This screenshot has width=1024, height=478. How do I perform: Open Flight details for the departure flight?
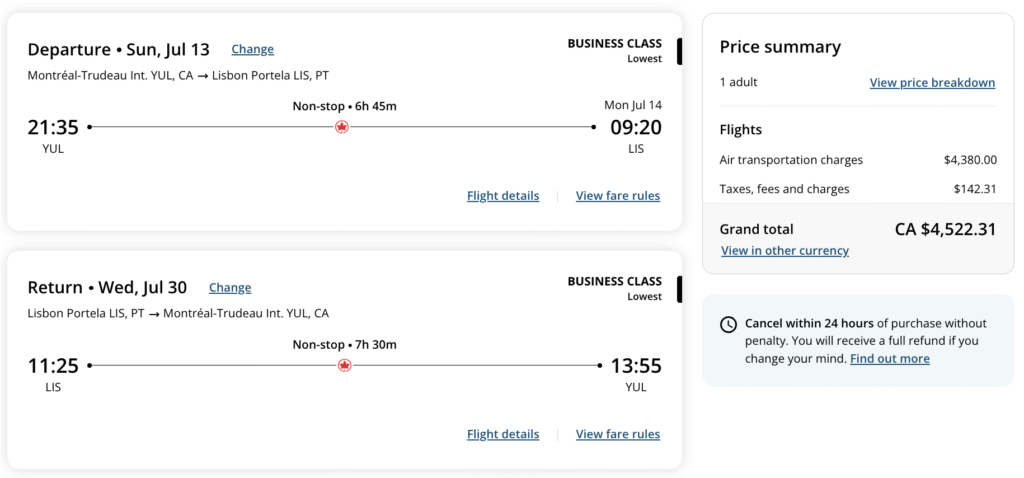503,196
